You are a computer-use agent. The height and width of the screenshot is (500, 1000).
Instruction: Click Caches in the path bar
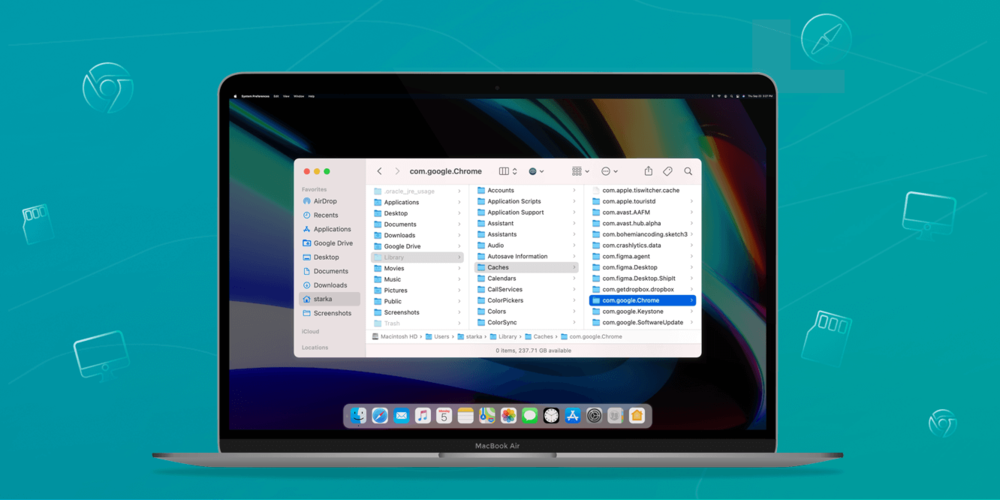539,336
